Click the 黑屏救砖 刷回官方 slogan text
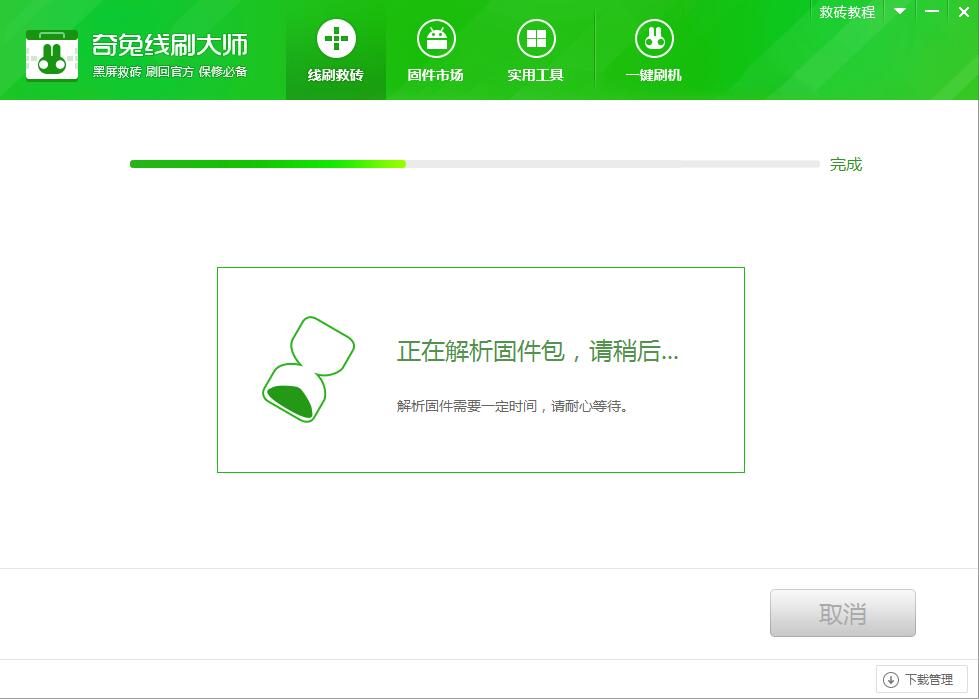979x699 pixels. (x=169, y=72)
